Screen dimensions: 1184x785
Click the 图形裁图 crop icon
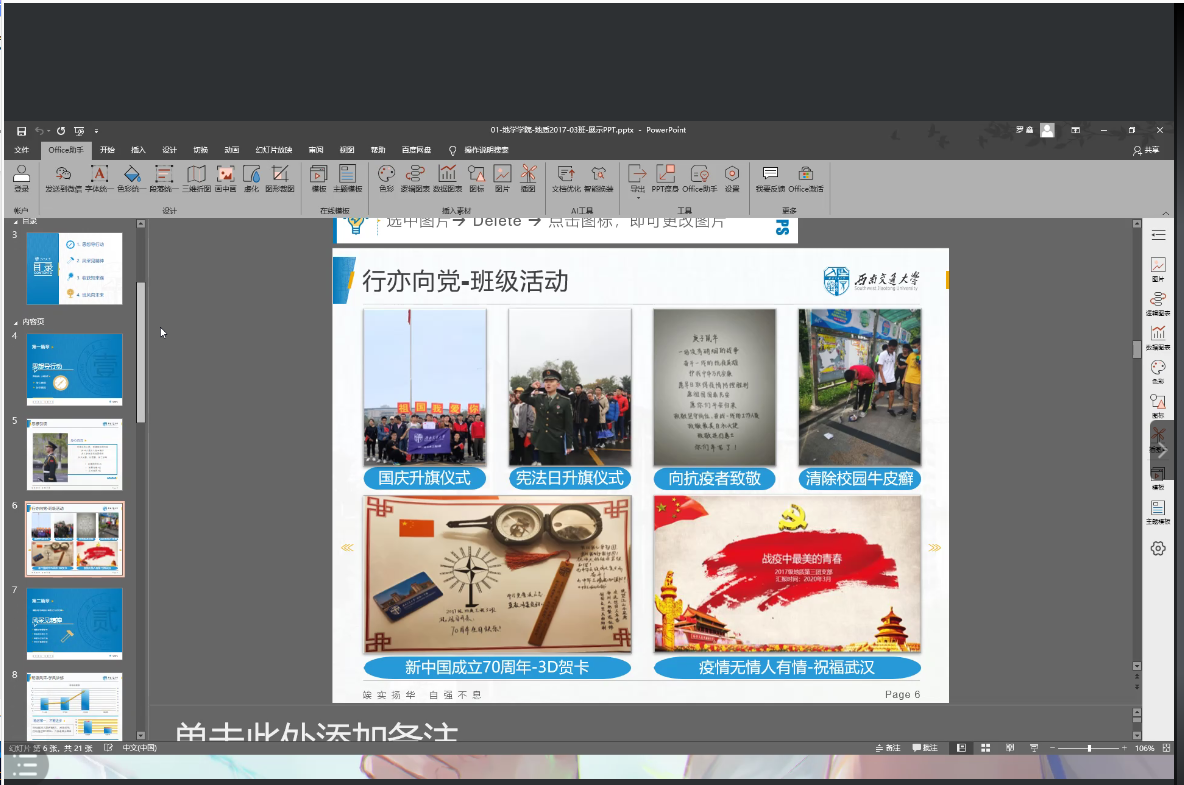pyautogui.click(x=280, y=176)
